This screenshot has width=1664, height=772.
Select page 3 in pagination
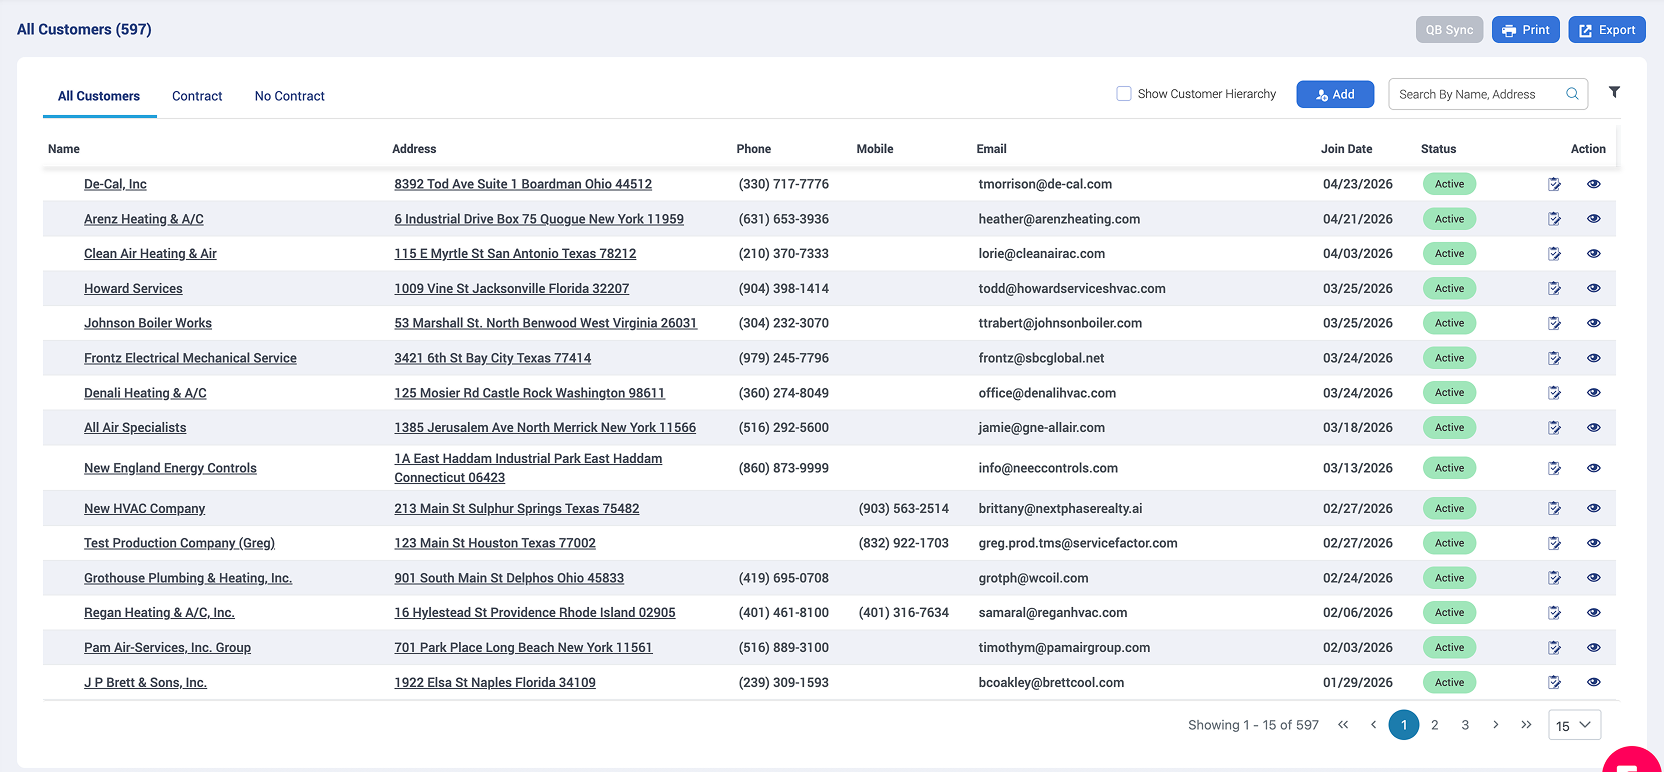(1465, 725)
